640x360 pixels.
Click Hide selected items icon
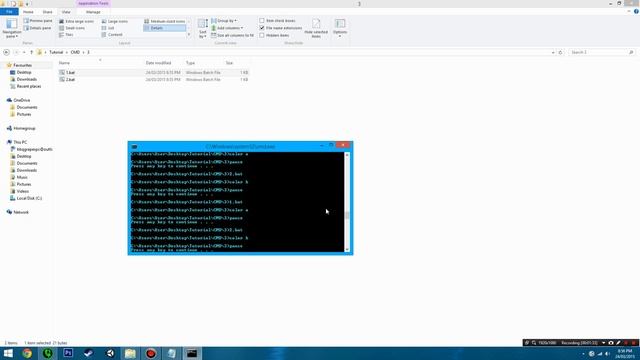(316, 28)
